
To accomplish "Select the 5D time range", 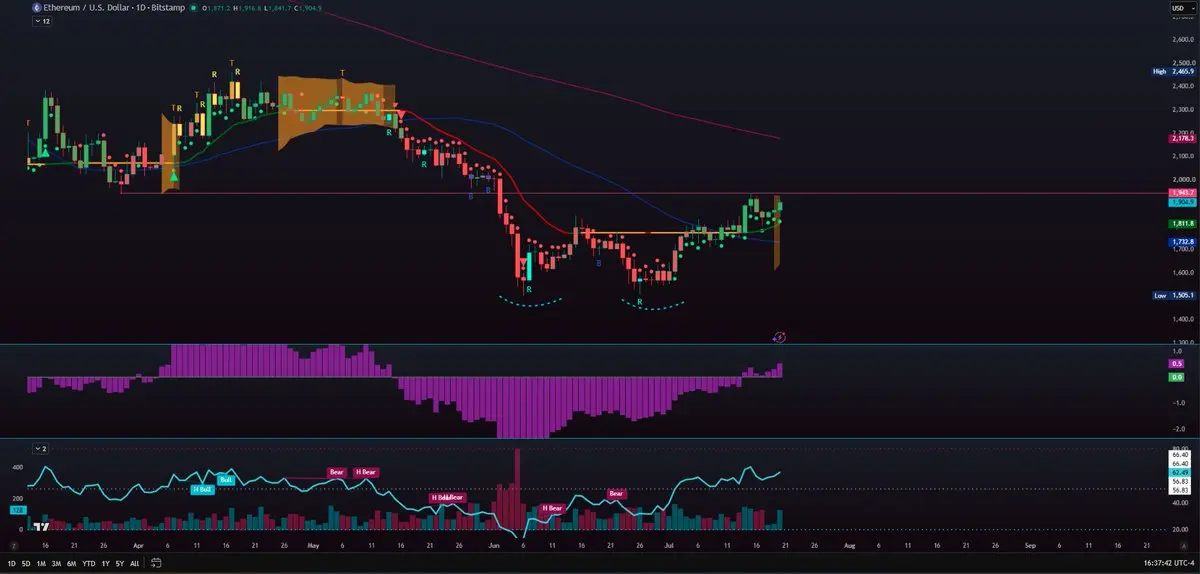I will coord(26,563).
